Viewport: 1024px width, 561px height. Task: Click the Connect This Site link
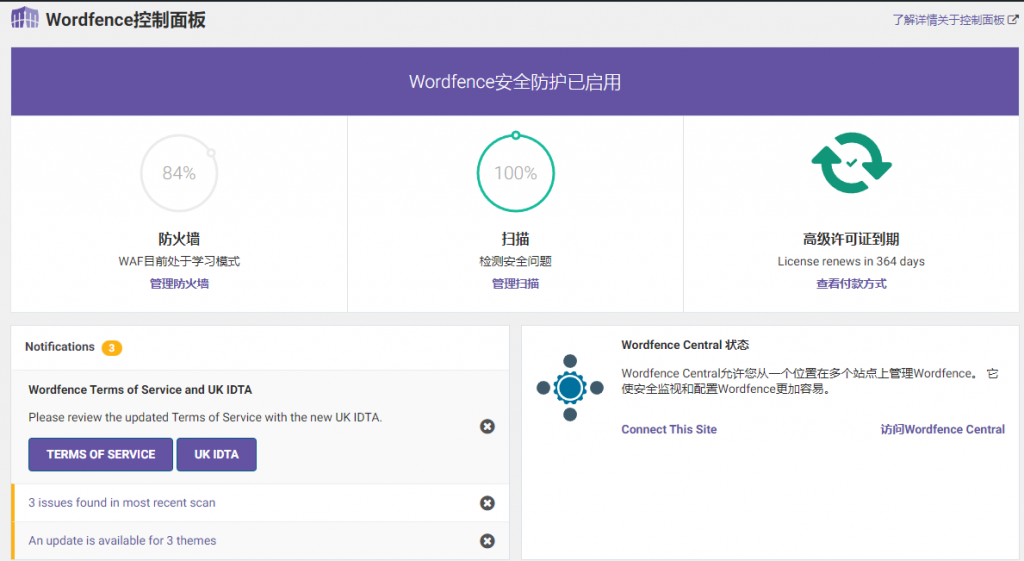tap(668, 429)
